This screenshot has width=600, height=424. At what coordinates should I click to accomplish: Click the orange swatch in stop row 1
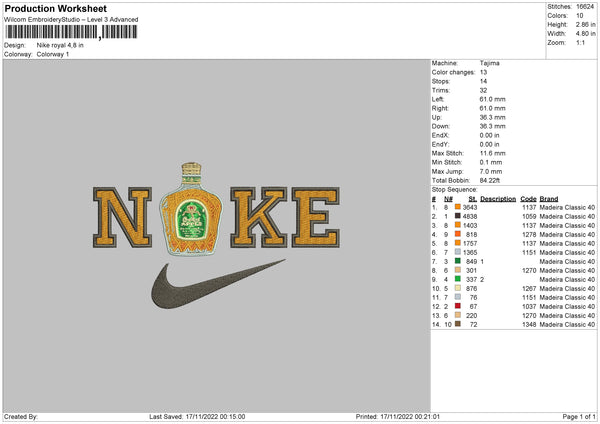pos(458,207)
